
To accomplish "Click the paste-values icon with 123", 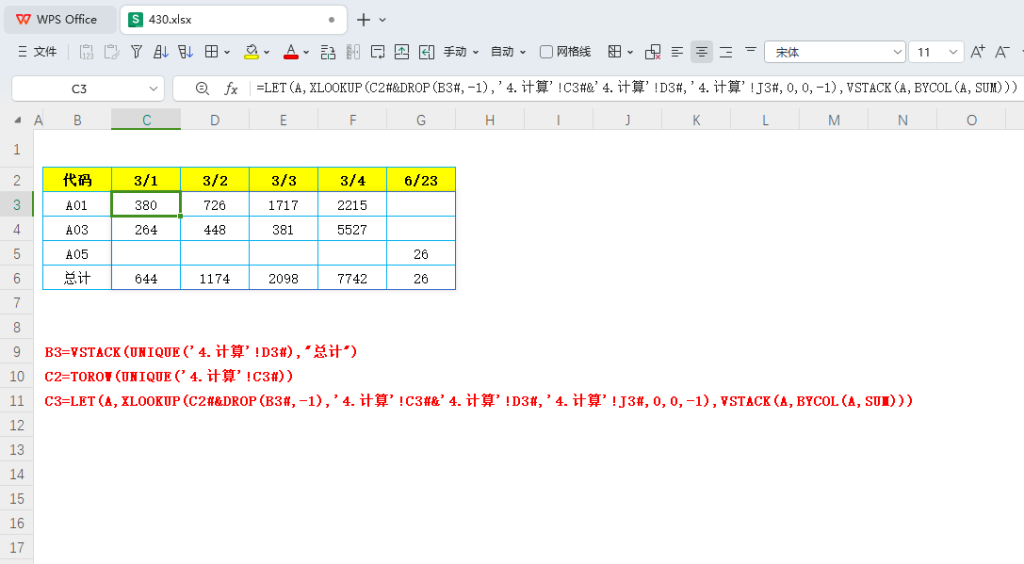I will (x=86, y=52).
